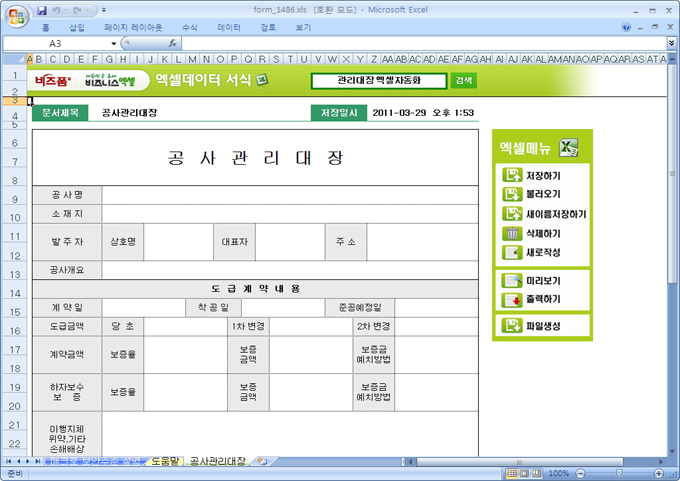
Task: Go to previous sheet navigation arrow
Action: 18,461
